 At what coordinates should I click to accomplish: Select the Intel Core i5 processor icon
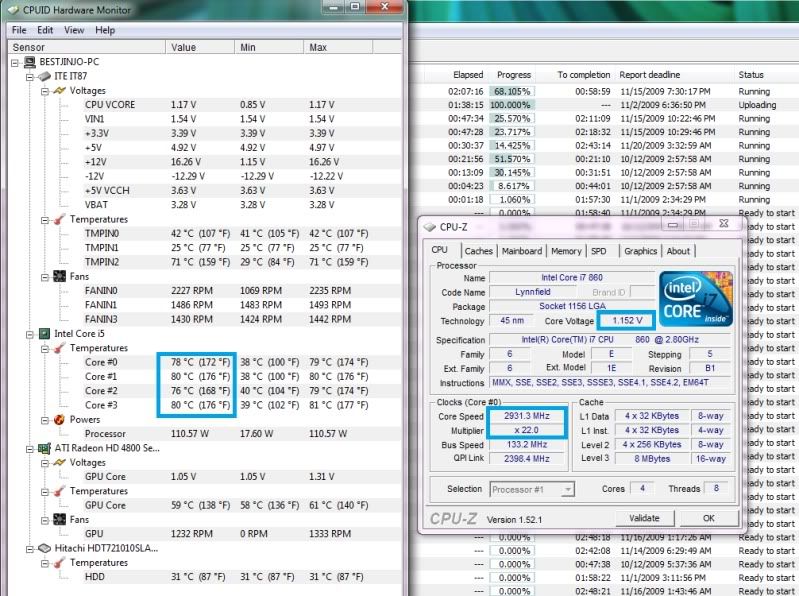click(43, 333)
